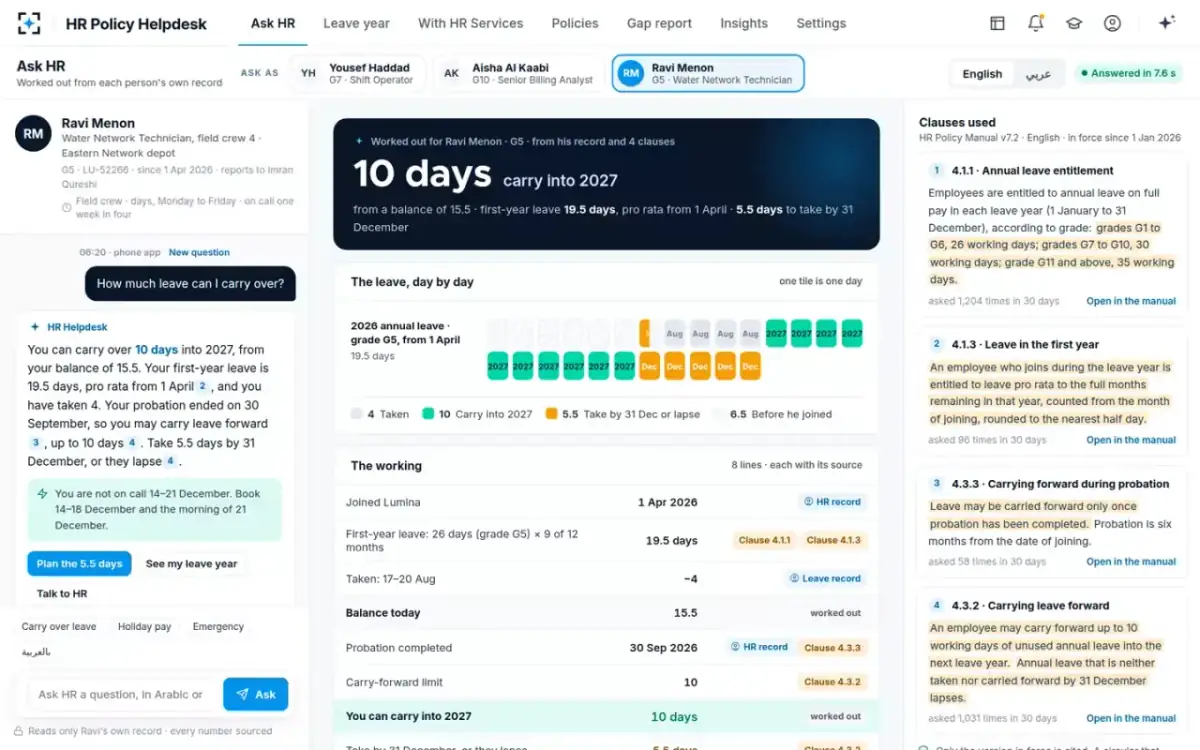The image size is (1200, 750).
Task: Open the user profile icon
Action: (1112, 23)
